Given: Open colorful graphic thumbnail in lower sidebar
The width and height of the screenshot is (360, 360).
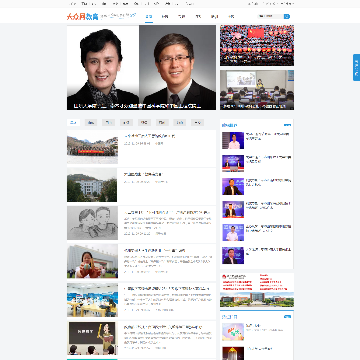Looking at the screenshot, I should click(233, 332).
